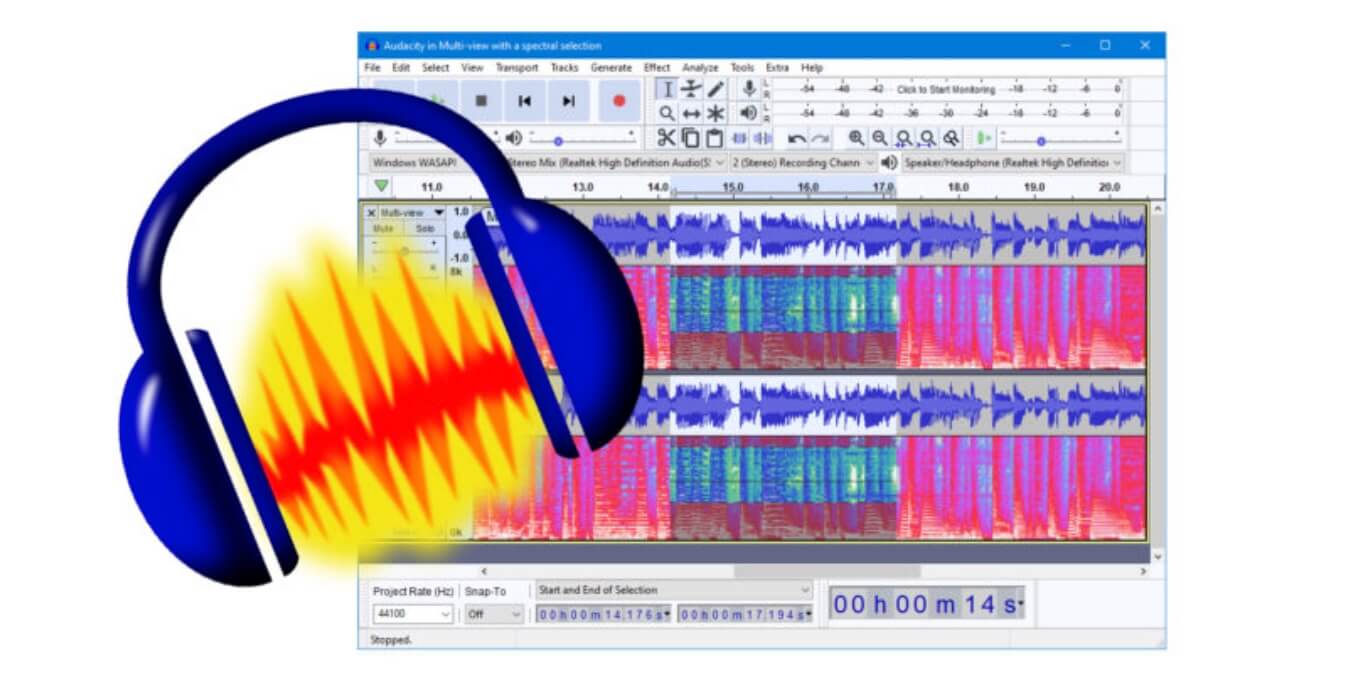This screenshot has height=687, width=1367.
Task: Open the Multi-view track name dropdown
Action: coord(412,213)
